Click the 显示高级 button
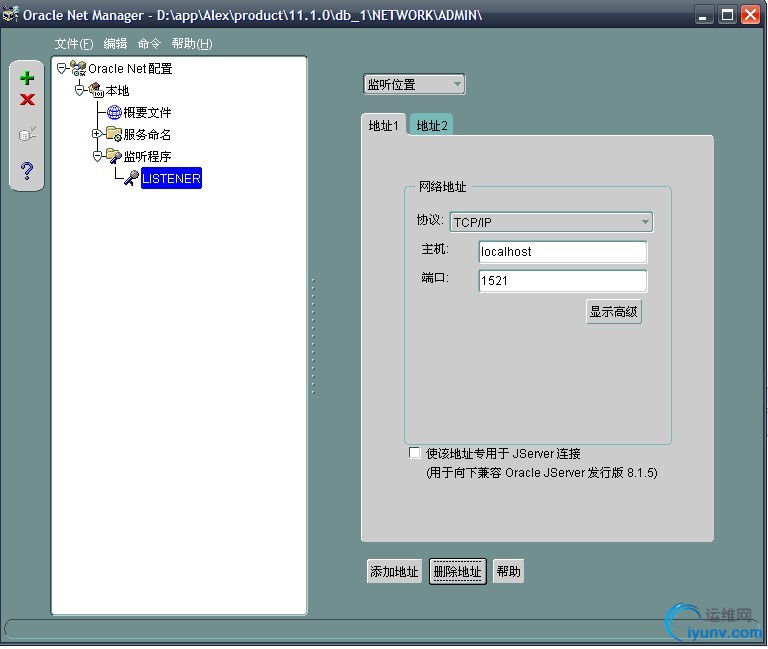This screenshot has height=649, width=768. 614,312
